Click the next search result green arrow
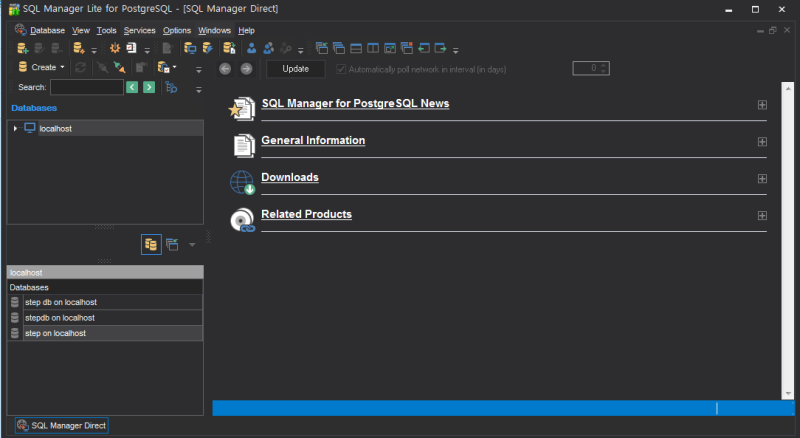The image size is (800, 438). [x=149, y=88]
